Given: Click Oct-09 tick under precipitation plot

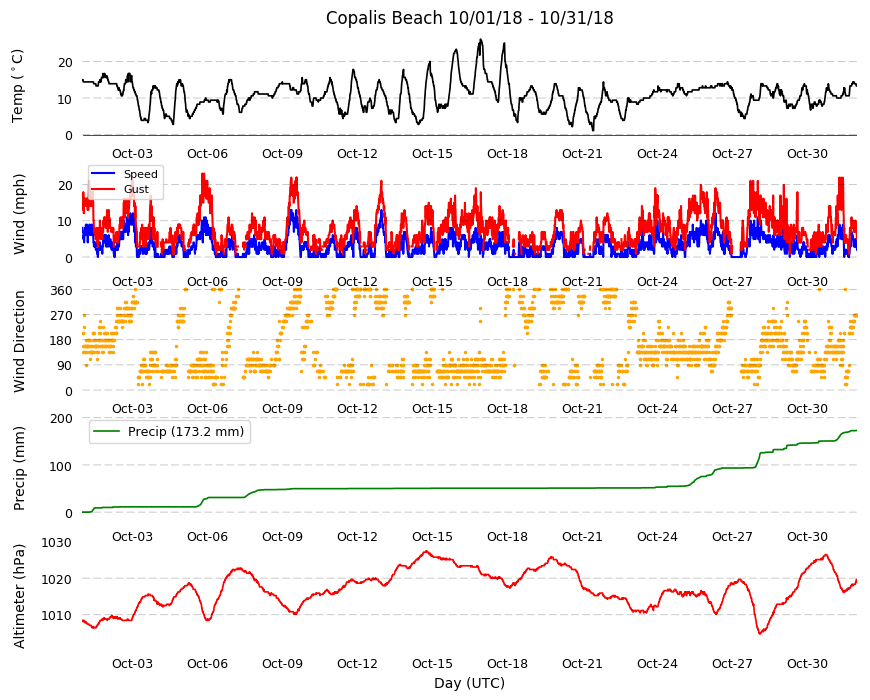Looking at the screenshot, I should pos(282,536).
